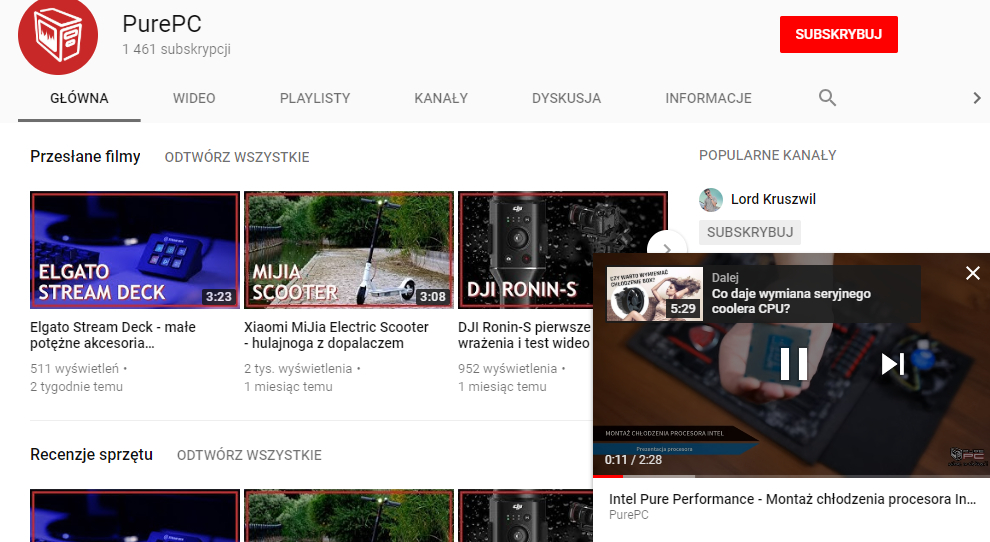The height and width of the screenshot is (542, 990).
Task: Pause the miniplayer video
Action: (x=794, y=364)
